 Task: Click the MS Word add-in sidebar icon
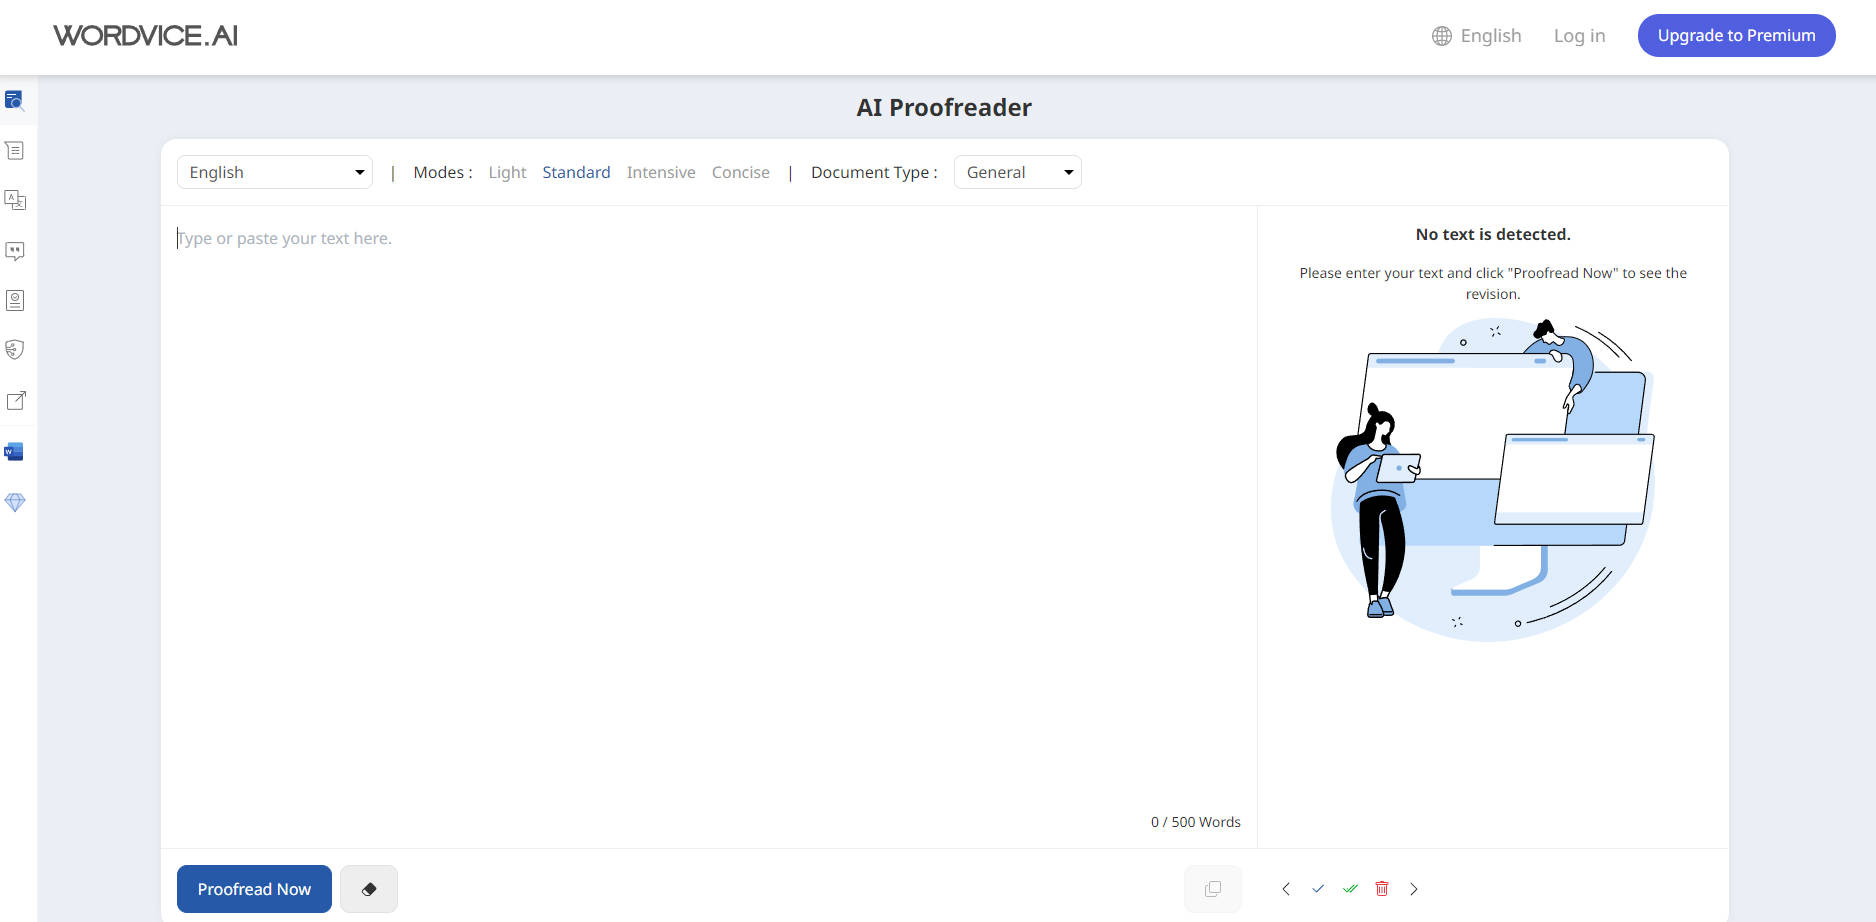(x=15, y=451)
